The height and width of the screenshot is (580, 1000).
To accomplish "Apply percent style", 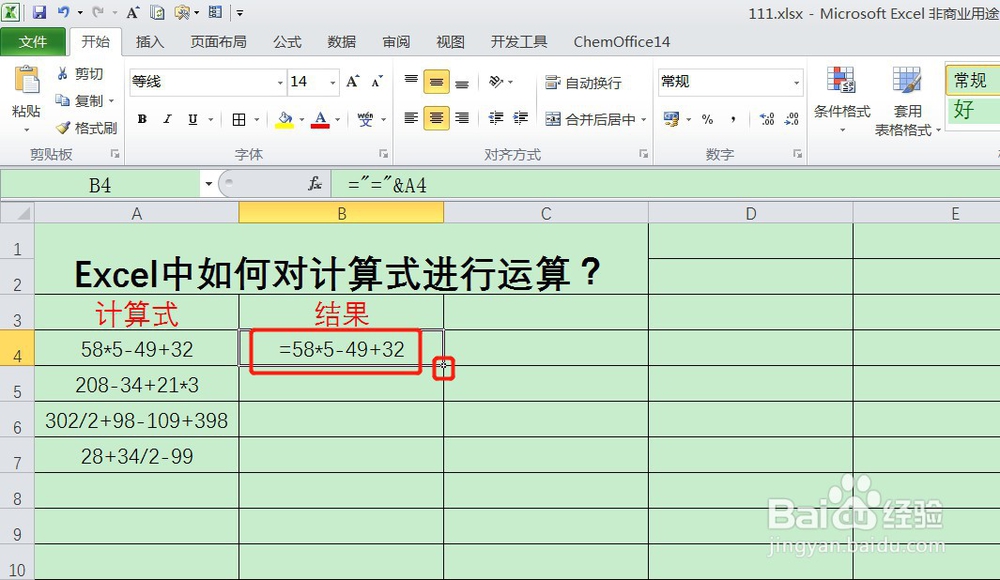I will 707,119.
